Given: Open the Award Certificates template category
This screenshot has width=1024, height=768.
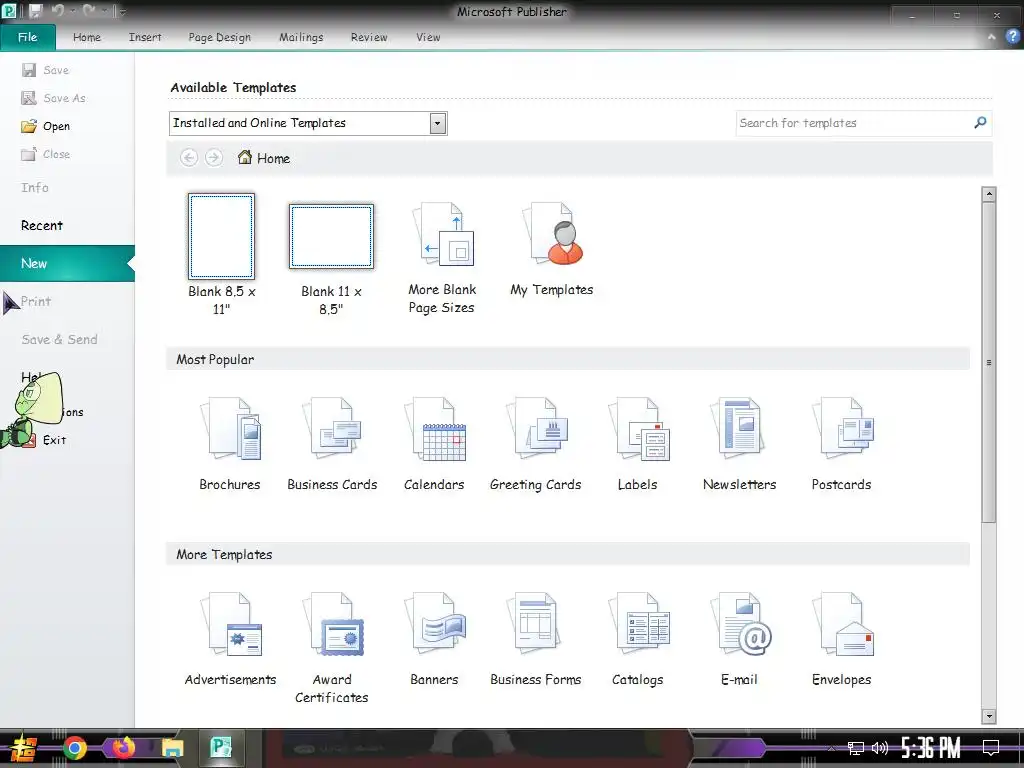Looking at the screenshot, I should click(x=332, y=647).
